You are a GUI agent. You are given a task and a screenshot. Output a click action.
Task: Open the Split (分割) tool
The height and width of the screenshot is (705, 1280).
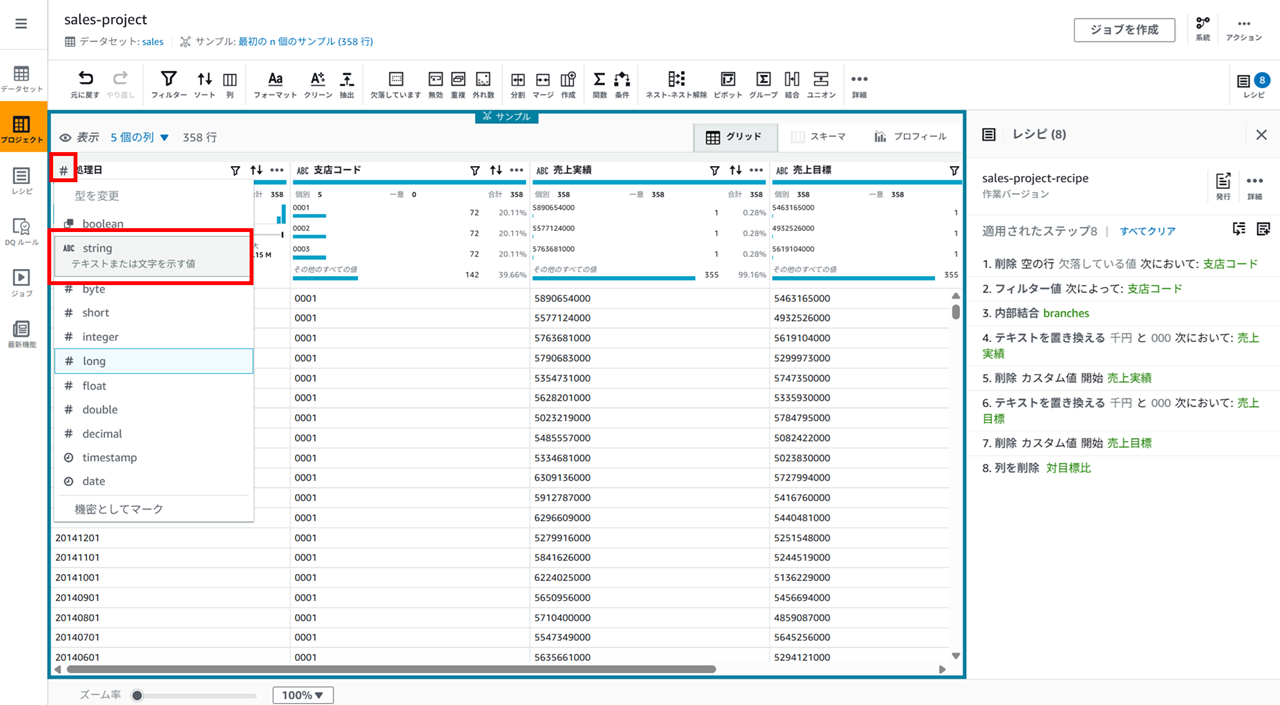click(518, 84)
